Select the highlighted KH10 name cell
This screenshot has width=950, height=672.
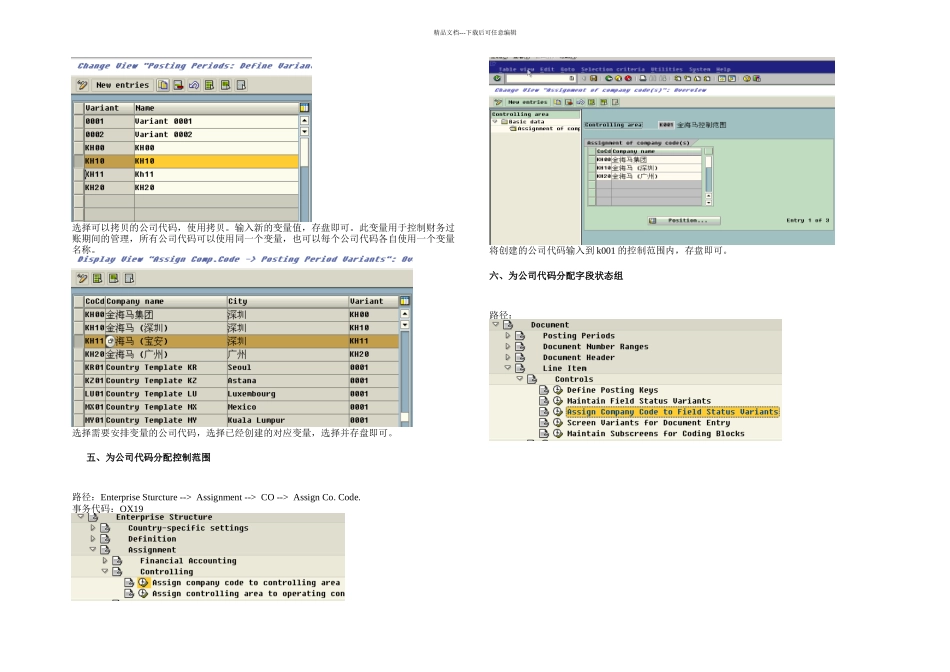[x=216, y=161]
